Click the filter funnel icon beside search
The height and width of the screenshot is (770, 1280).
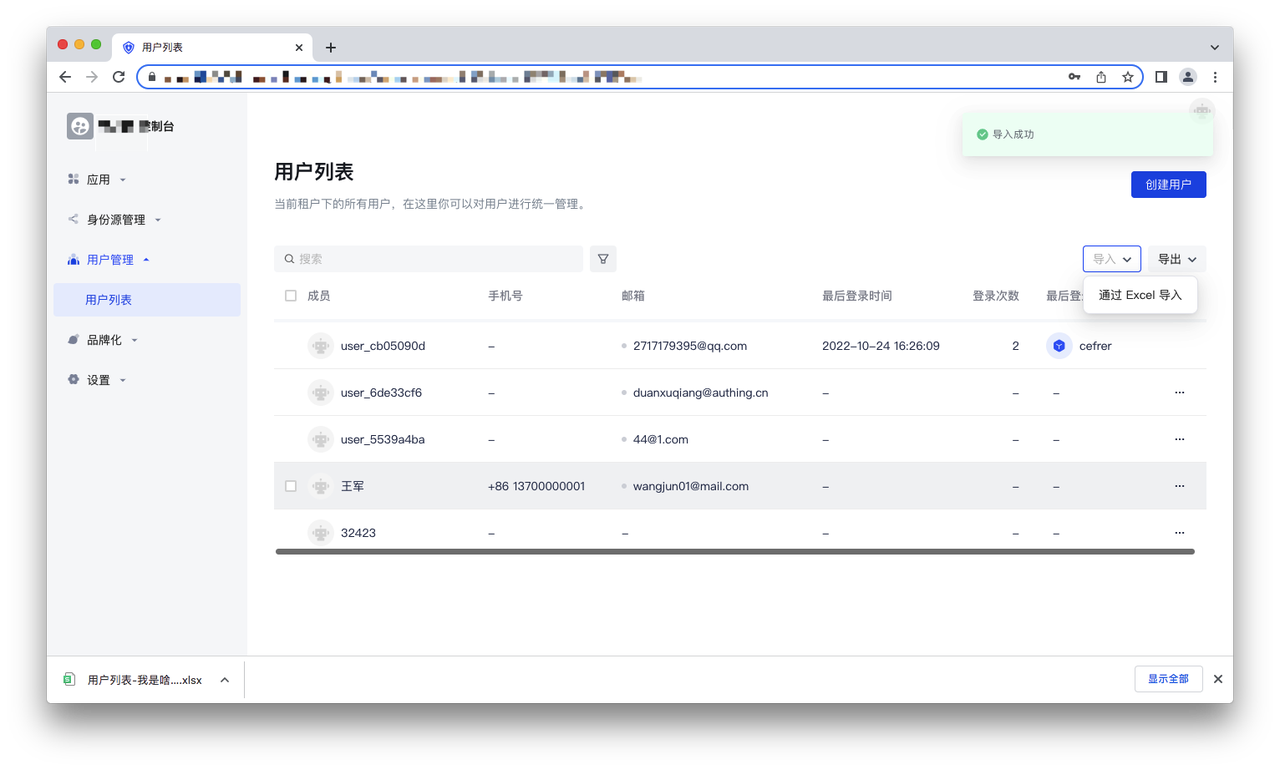coord(603,259)
